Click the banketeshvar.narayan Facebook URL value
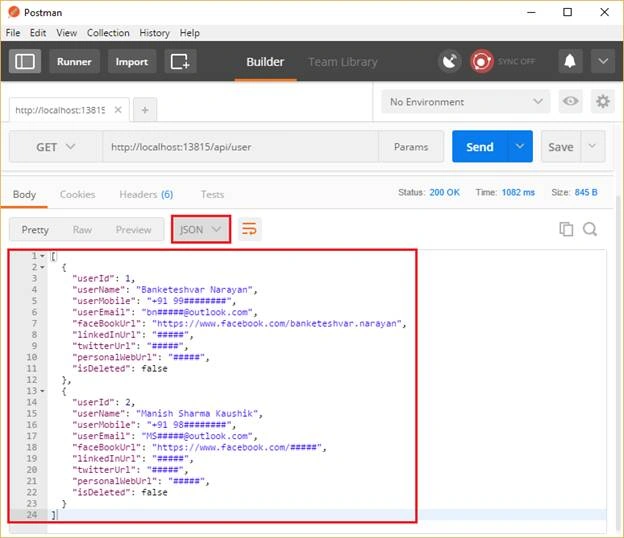Viewport: 624px width, 538px height. pos(277,324)
